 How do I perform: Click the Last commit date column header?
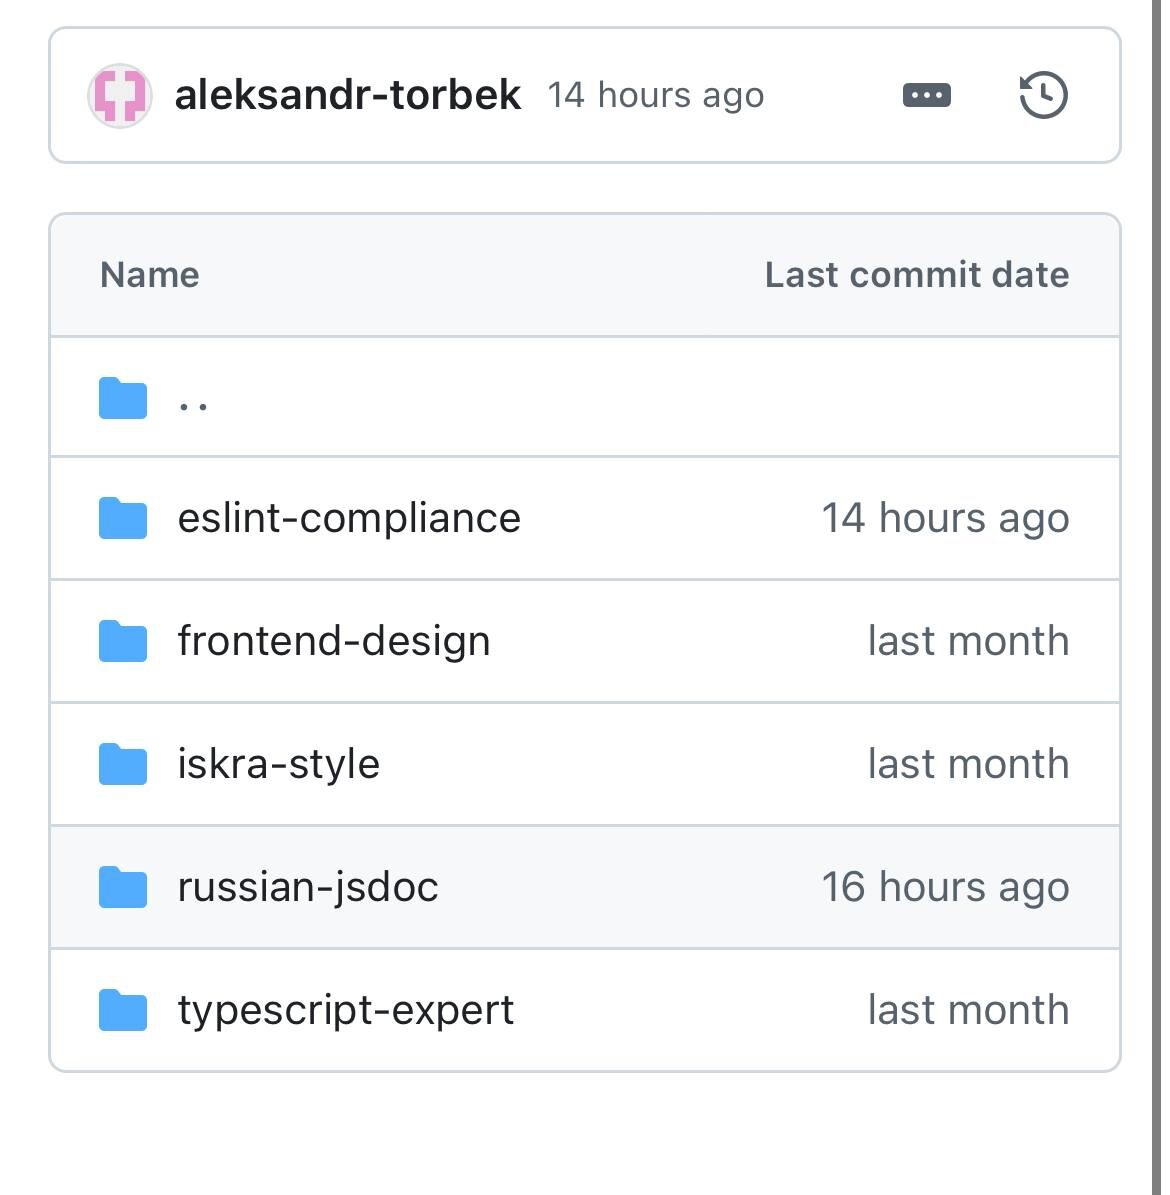(916, 275)
